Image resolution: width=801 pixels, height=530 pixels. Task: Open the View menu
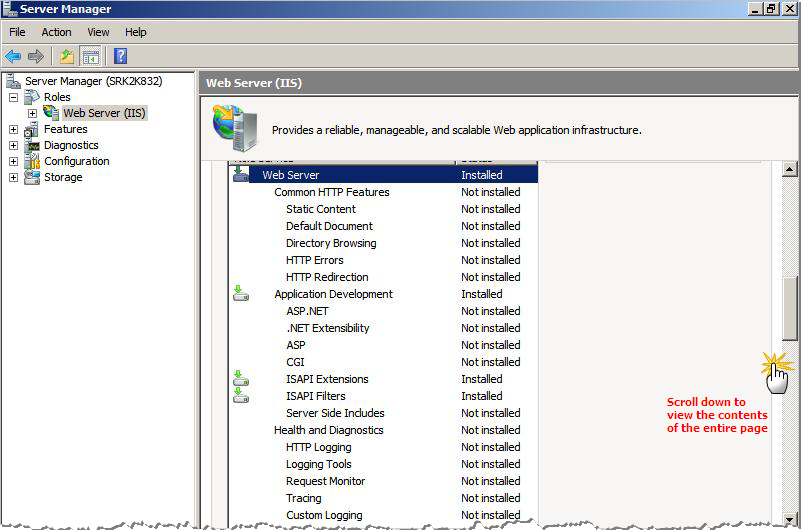98,32
